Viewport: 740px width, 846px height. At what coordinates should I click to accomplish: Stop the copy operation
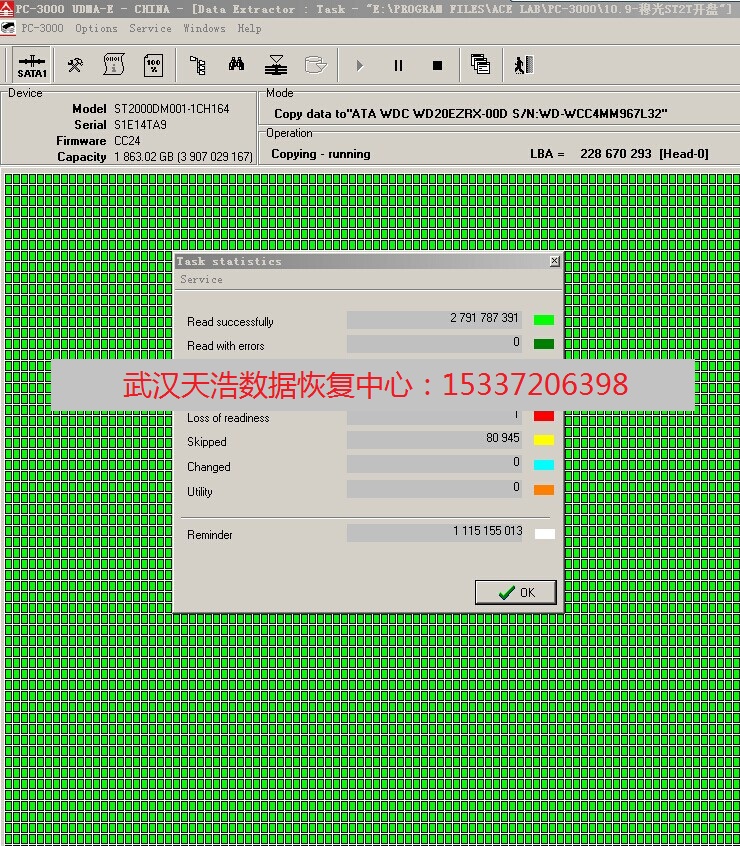(437, 66)
